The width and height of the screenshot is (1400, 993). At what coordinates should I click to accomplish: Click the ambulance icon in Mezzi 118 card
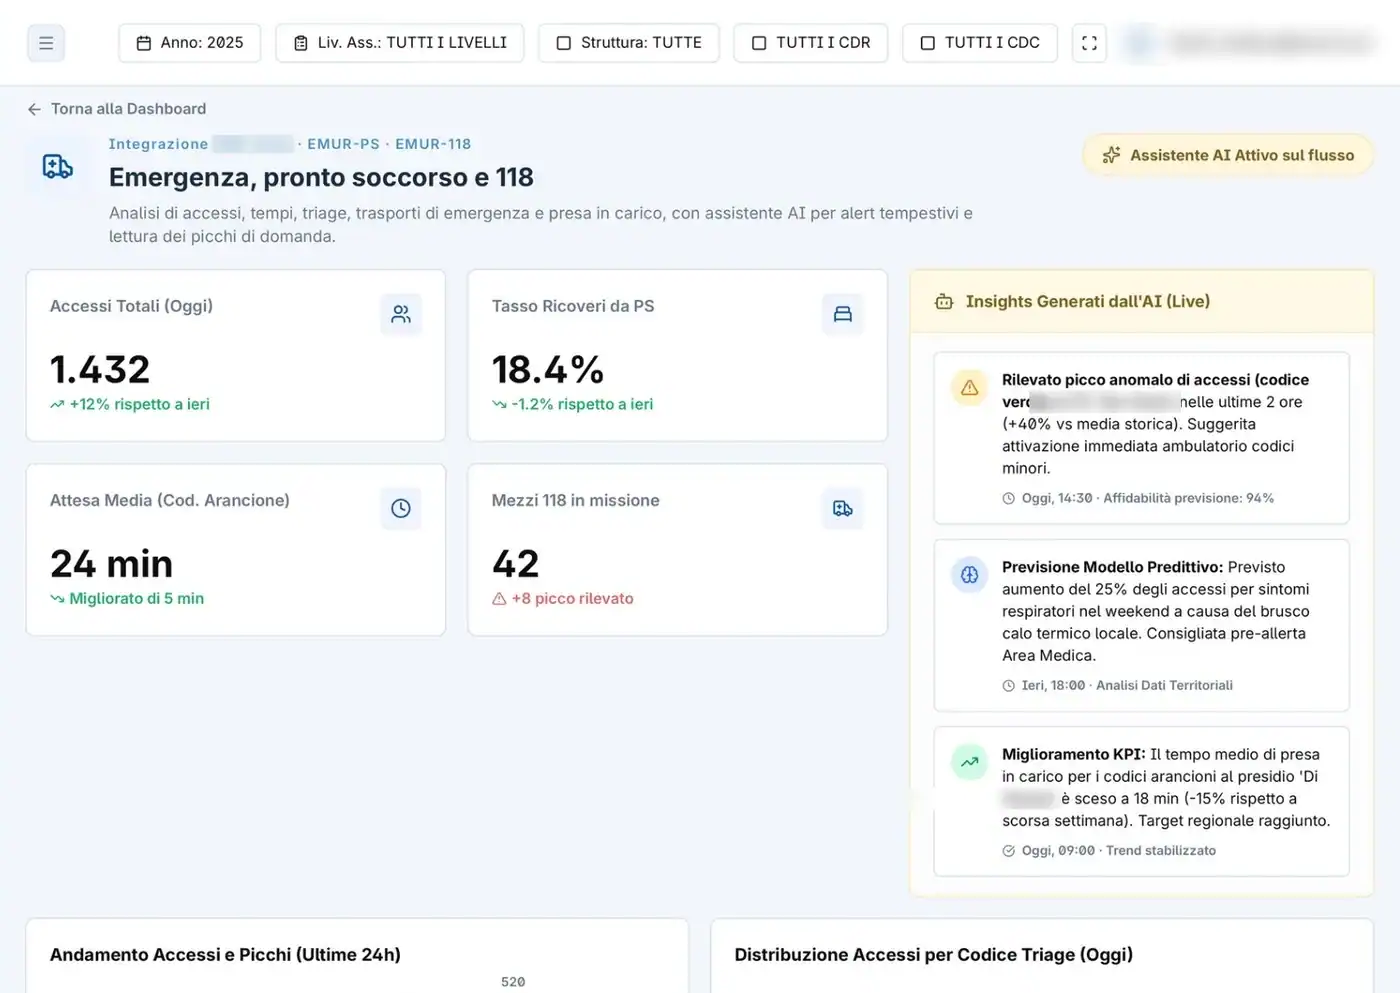pos(843,508)
